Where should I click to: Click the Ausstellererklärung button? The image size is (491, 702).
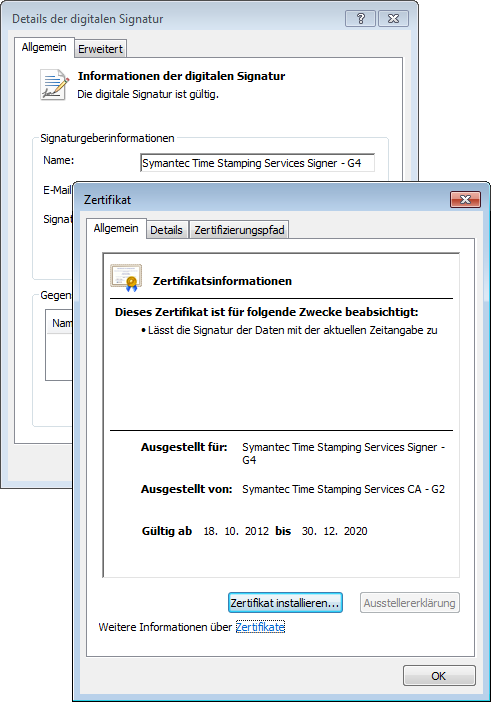pos(410,603)
